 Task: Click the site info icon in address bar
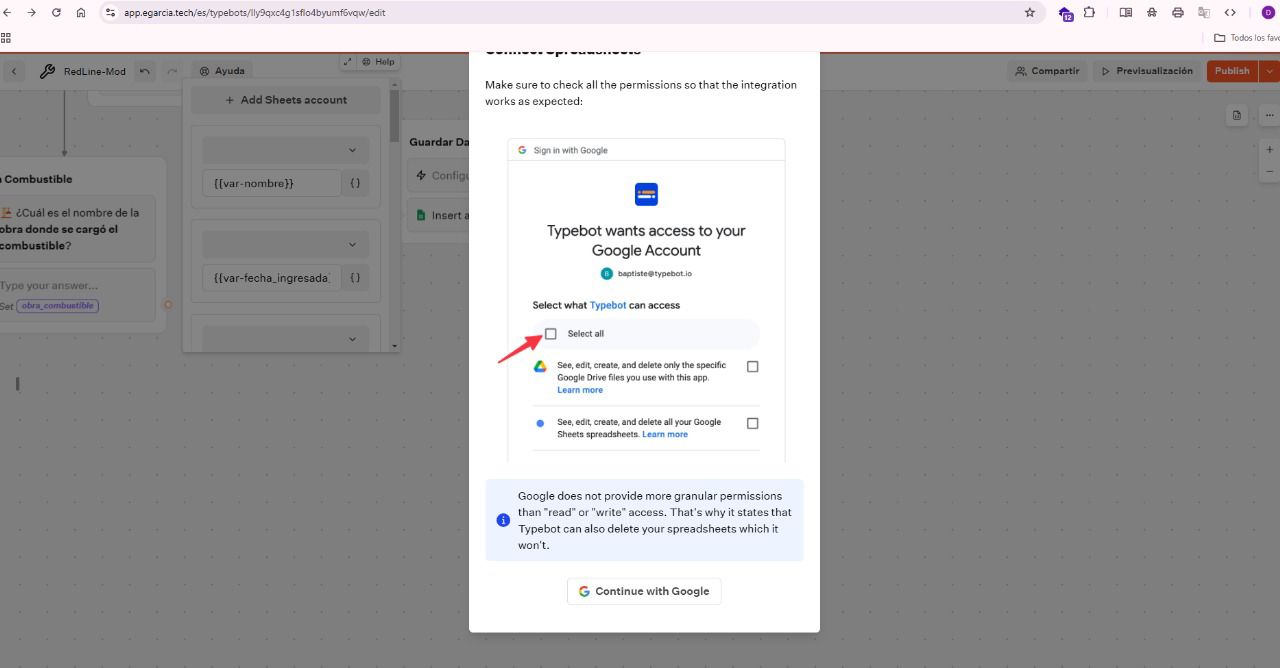tap(110, 13)
